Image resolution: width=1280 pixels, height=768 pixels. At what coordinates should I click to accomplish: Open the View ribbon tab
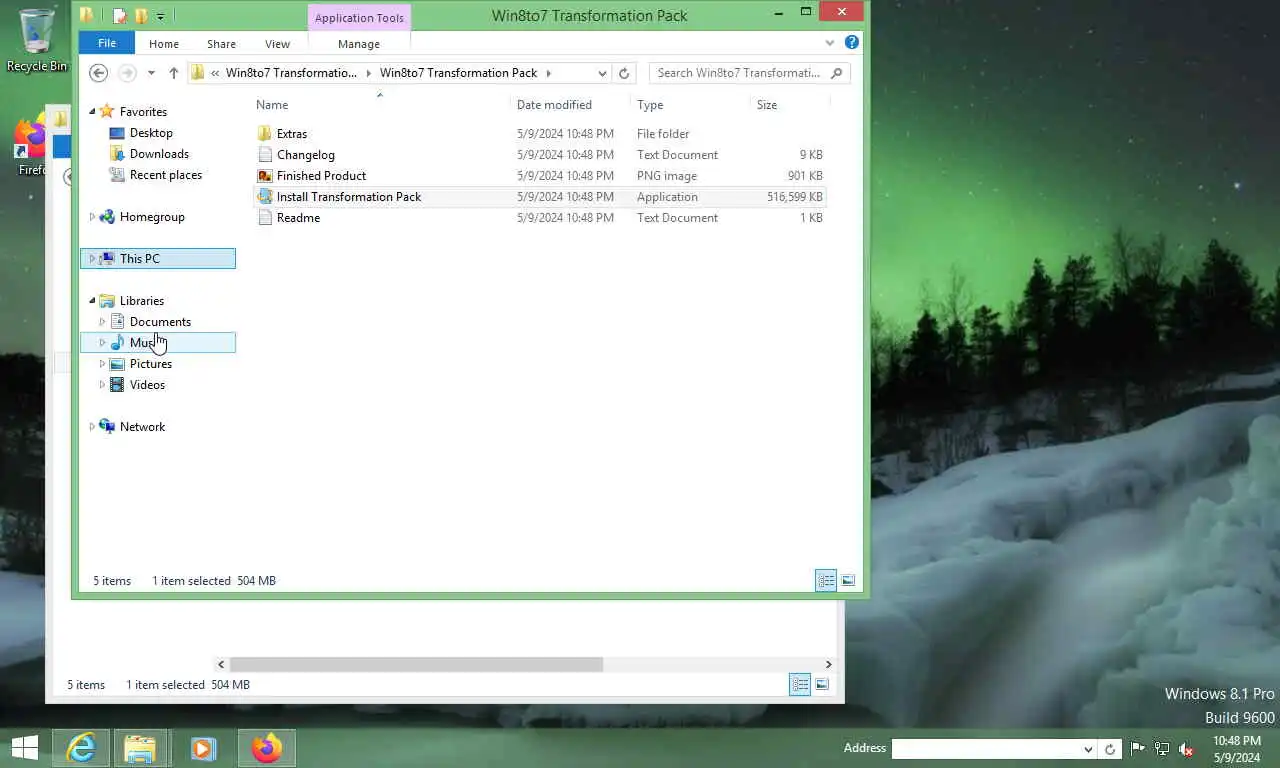[x=277, y=44]
